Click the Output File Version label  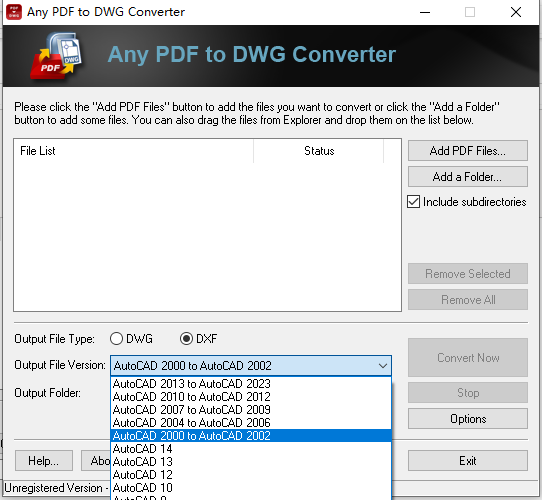pyautogui.click(x=60, y=365)
